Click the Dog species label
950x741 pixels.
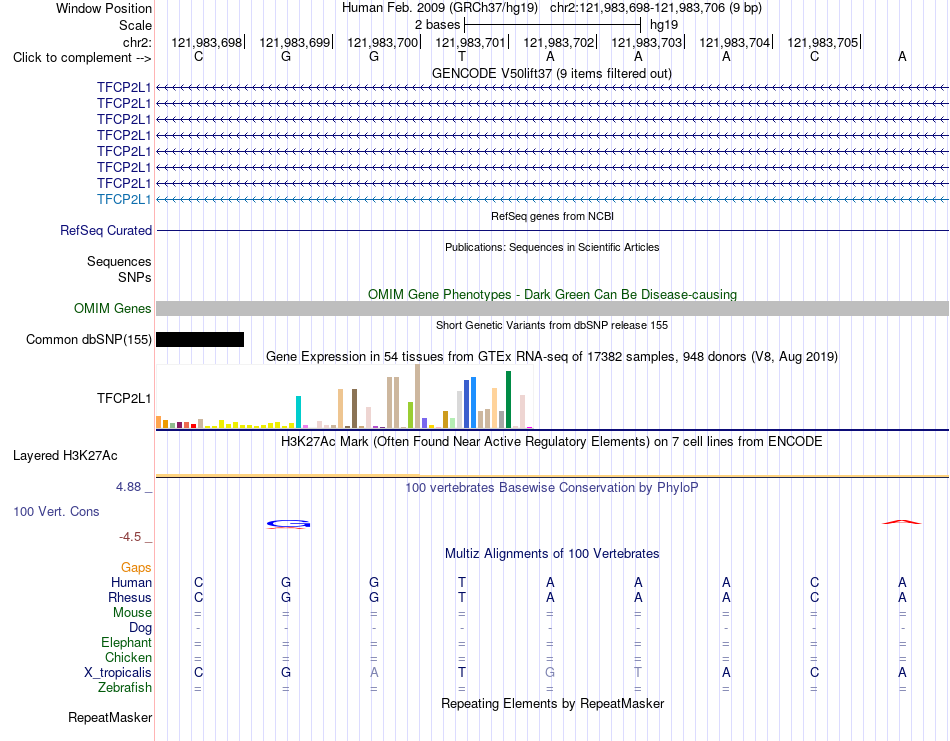point(140,628)
